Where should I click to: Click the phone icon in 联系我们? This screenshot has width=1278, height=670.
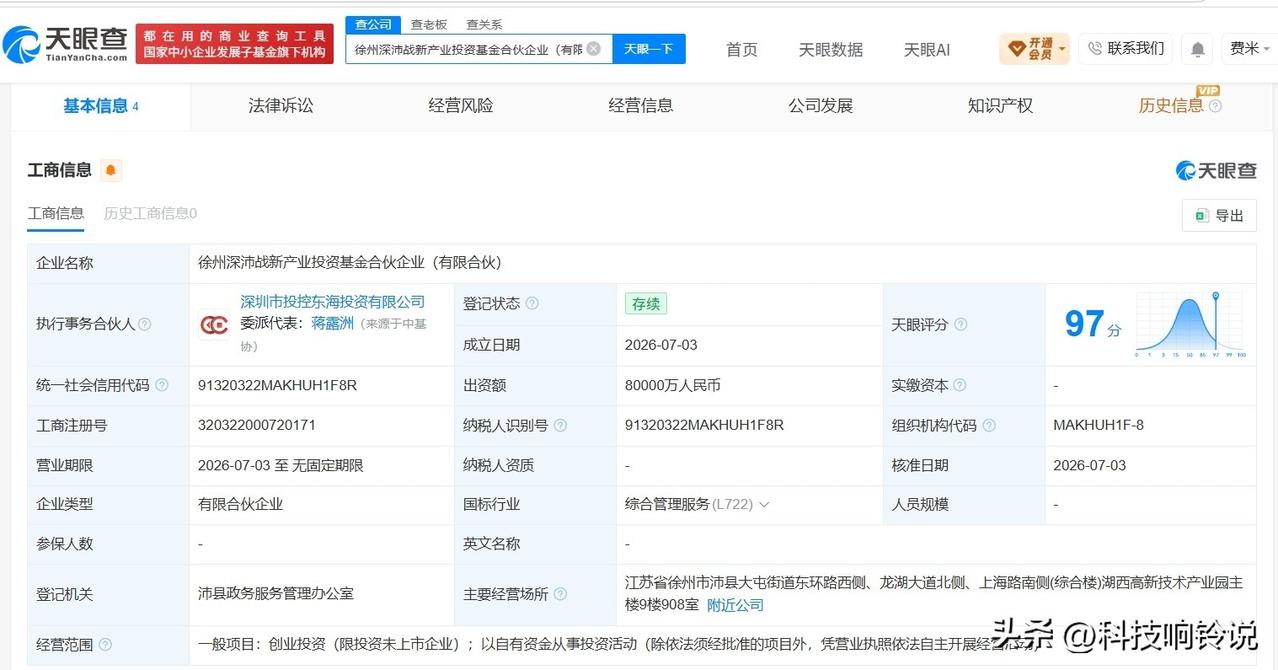click(x=1095, y=48)
